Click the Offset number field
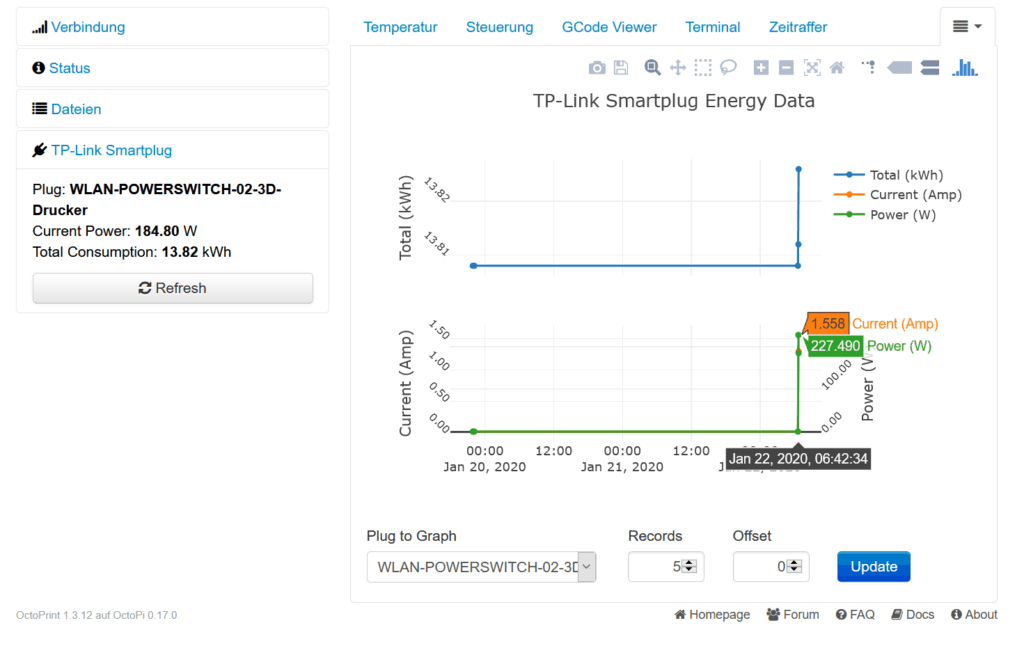The image size is (1024, 662). point(771,567)
